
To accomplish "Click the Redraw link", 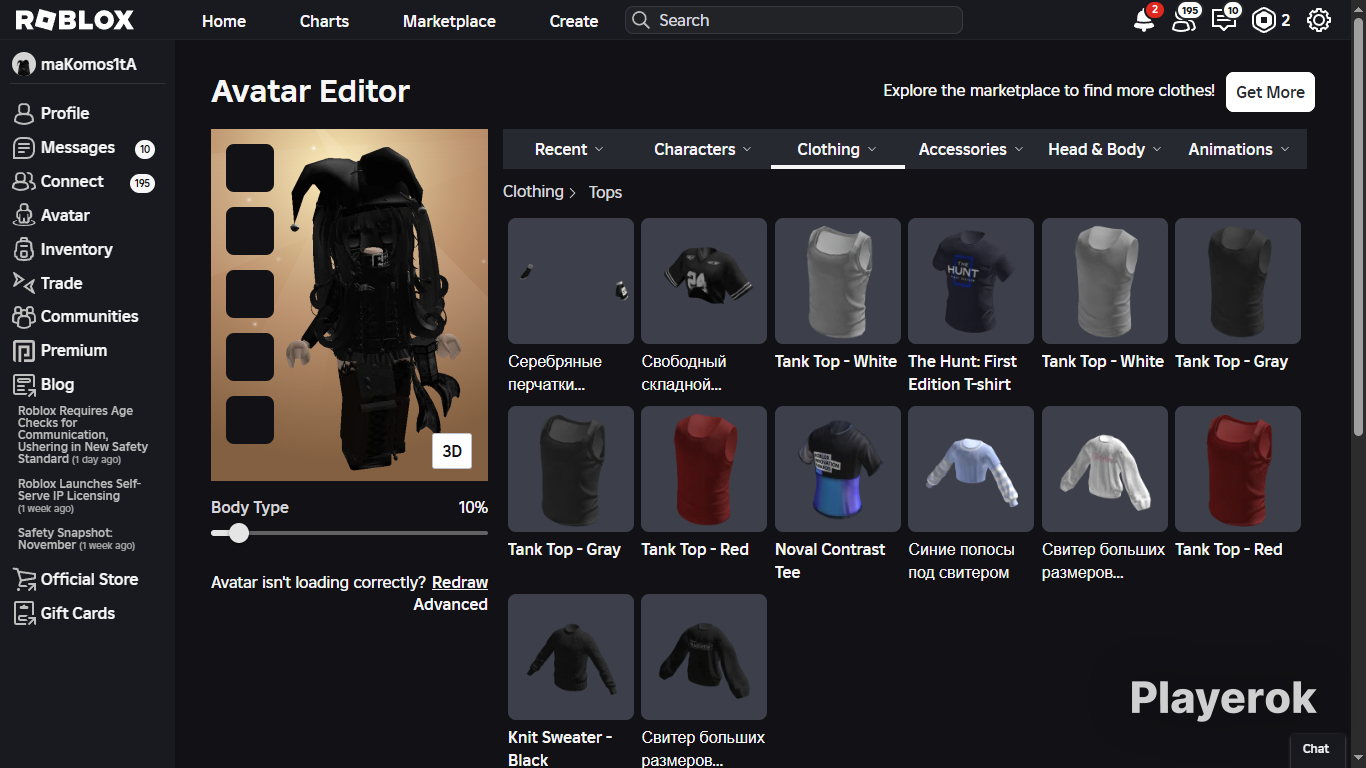I will click(460, 582).
